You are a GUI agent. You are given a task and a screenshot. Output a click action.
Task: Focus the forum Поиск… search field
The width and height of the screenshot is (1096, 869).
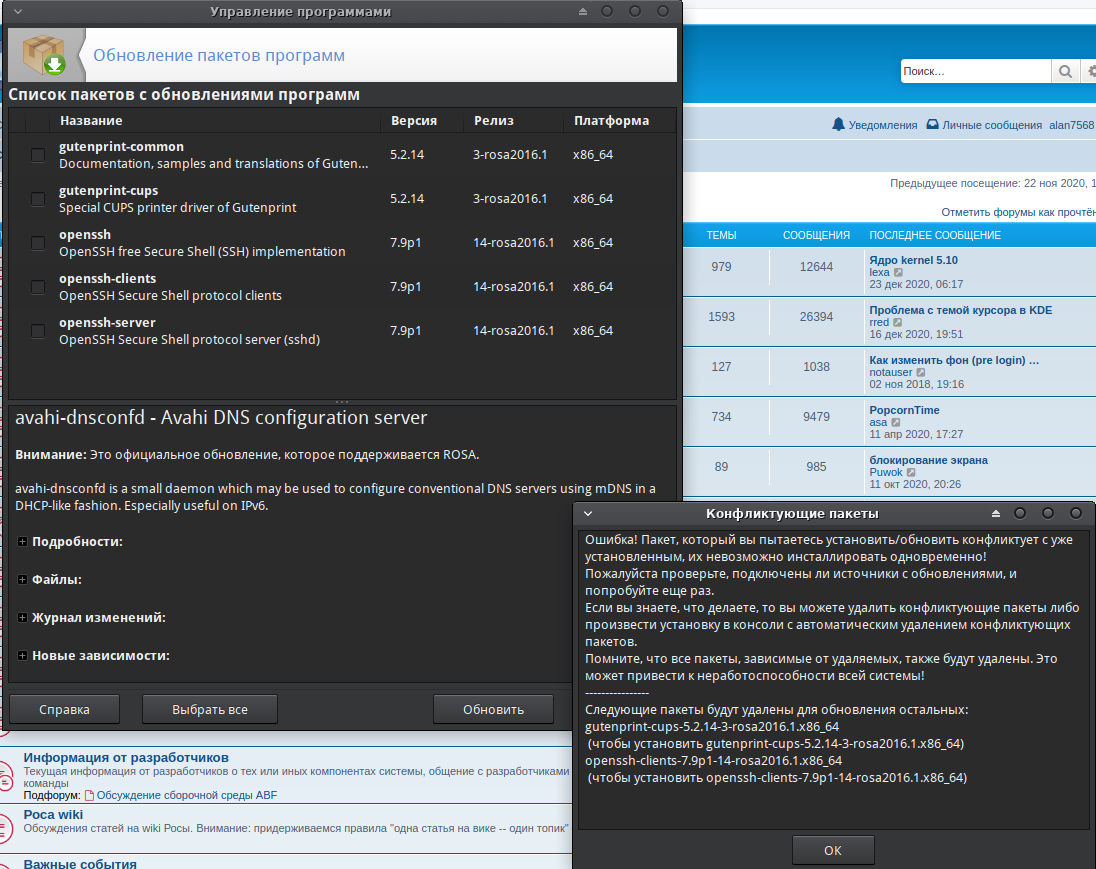(976, 71)
